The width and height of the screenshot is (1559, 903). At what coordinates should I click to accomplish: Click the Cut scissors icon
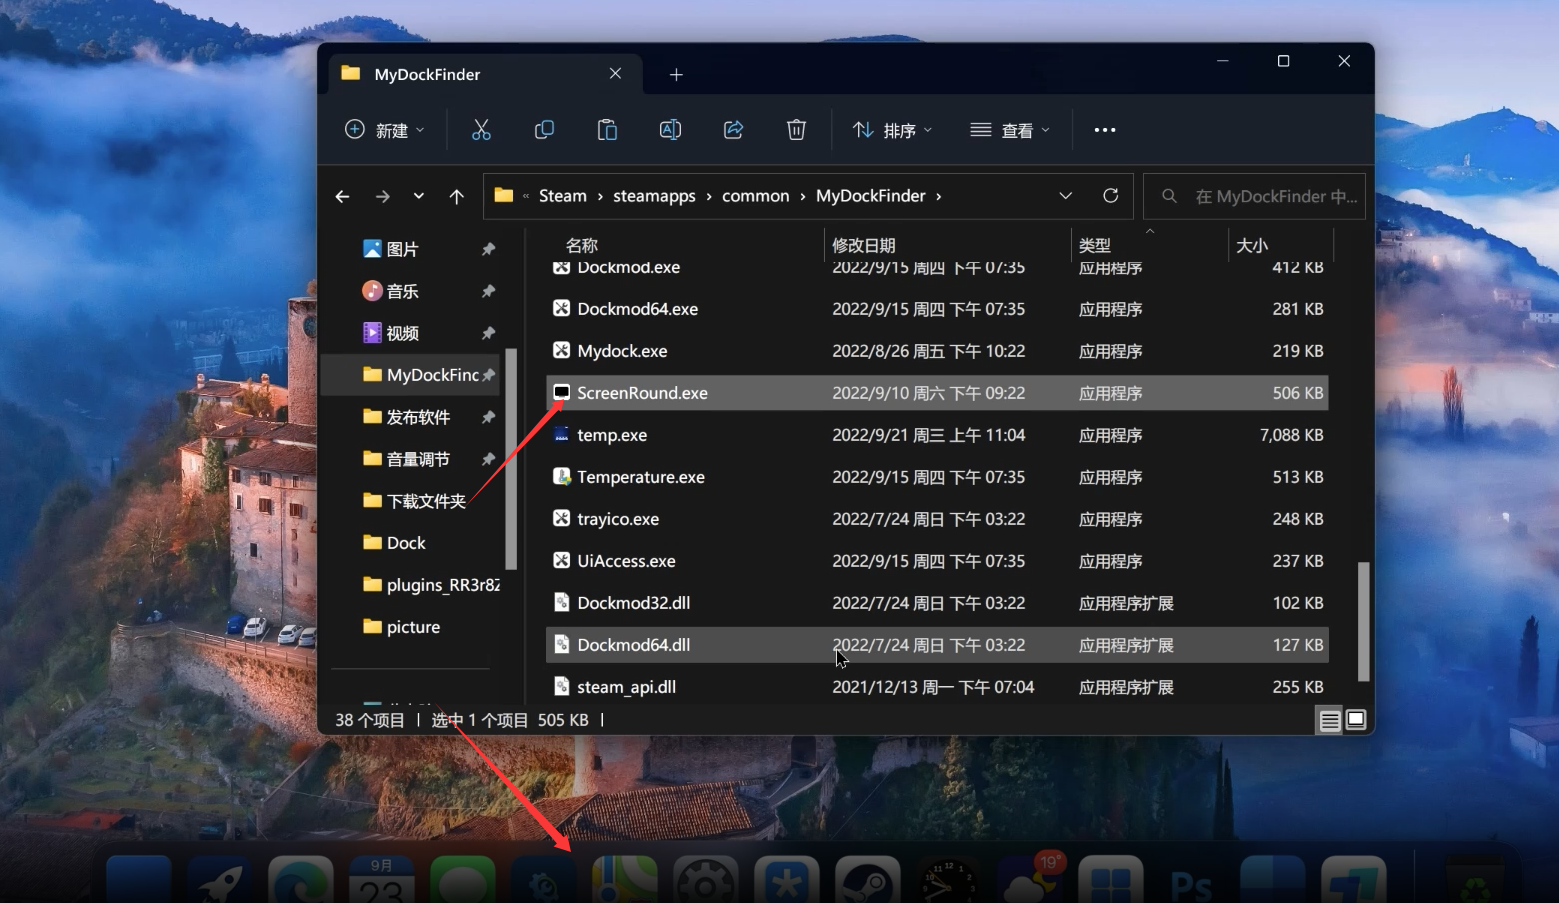[481, 130]
